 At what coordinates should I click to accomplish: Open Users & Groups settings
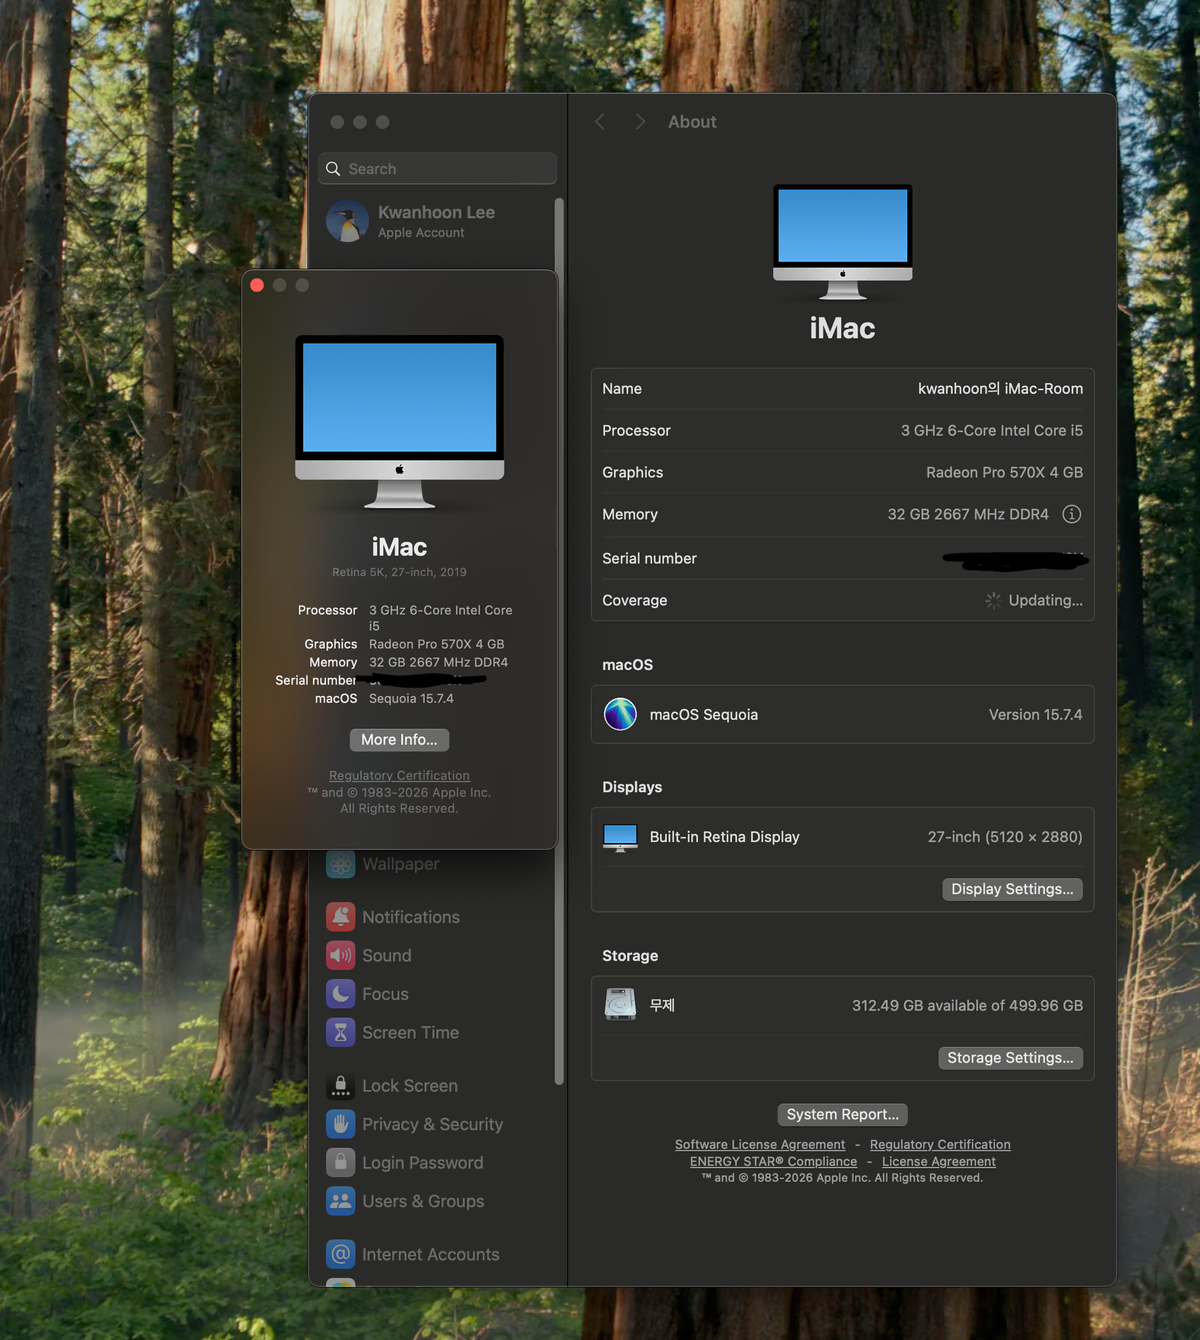[437, 1201]
